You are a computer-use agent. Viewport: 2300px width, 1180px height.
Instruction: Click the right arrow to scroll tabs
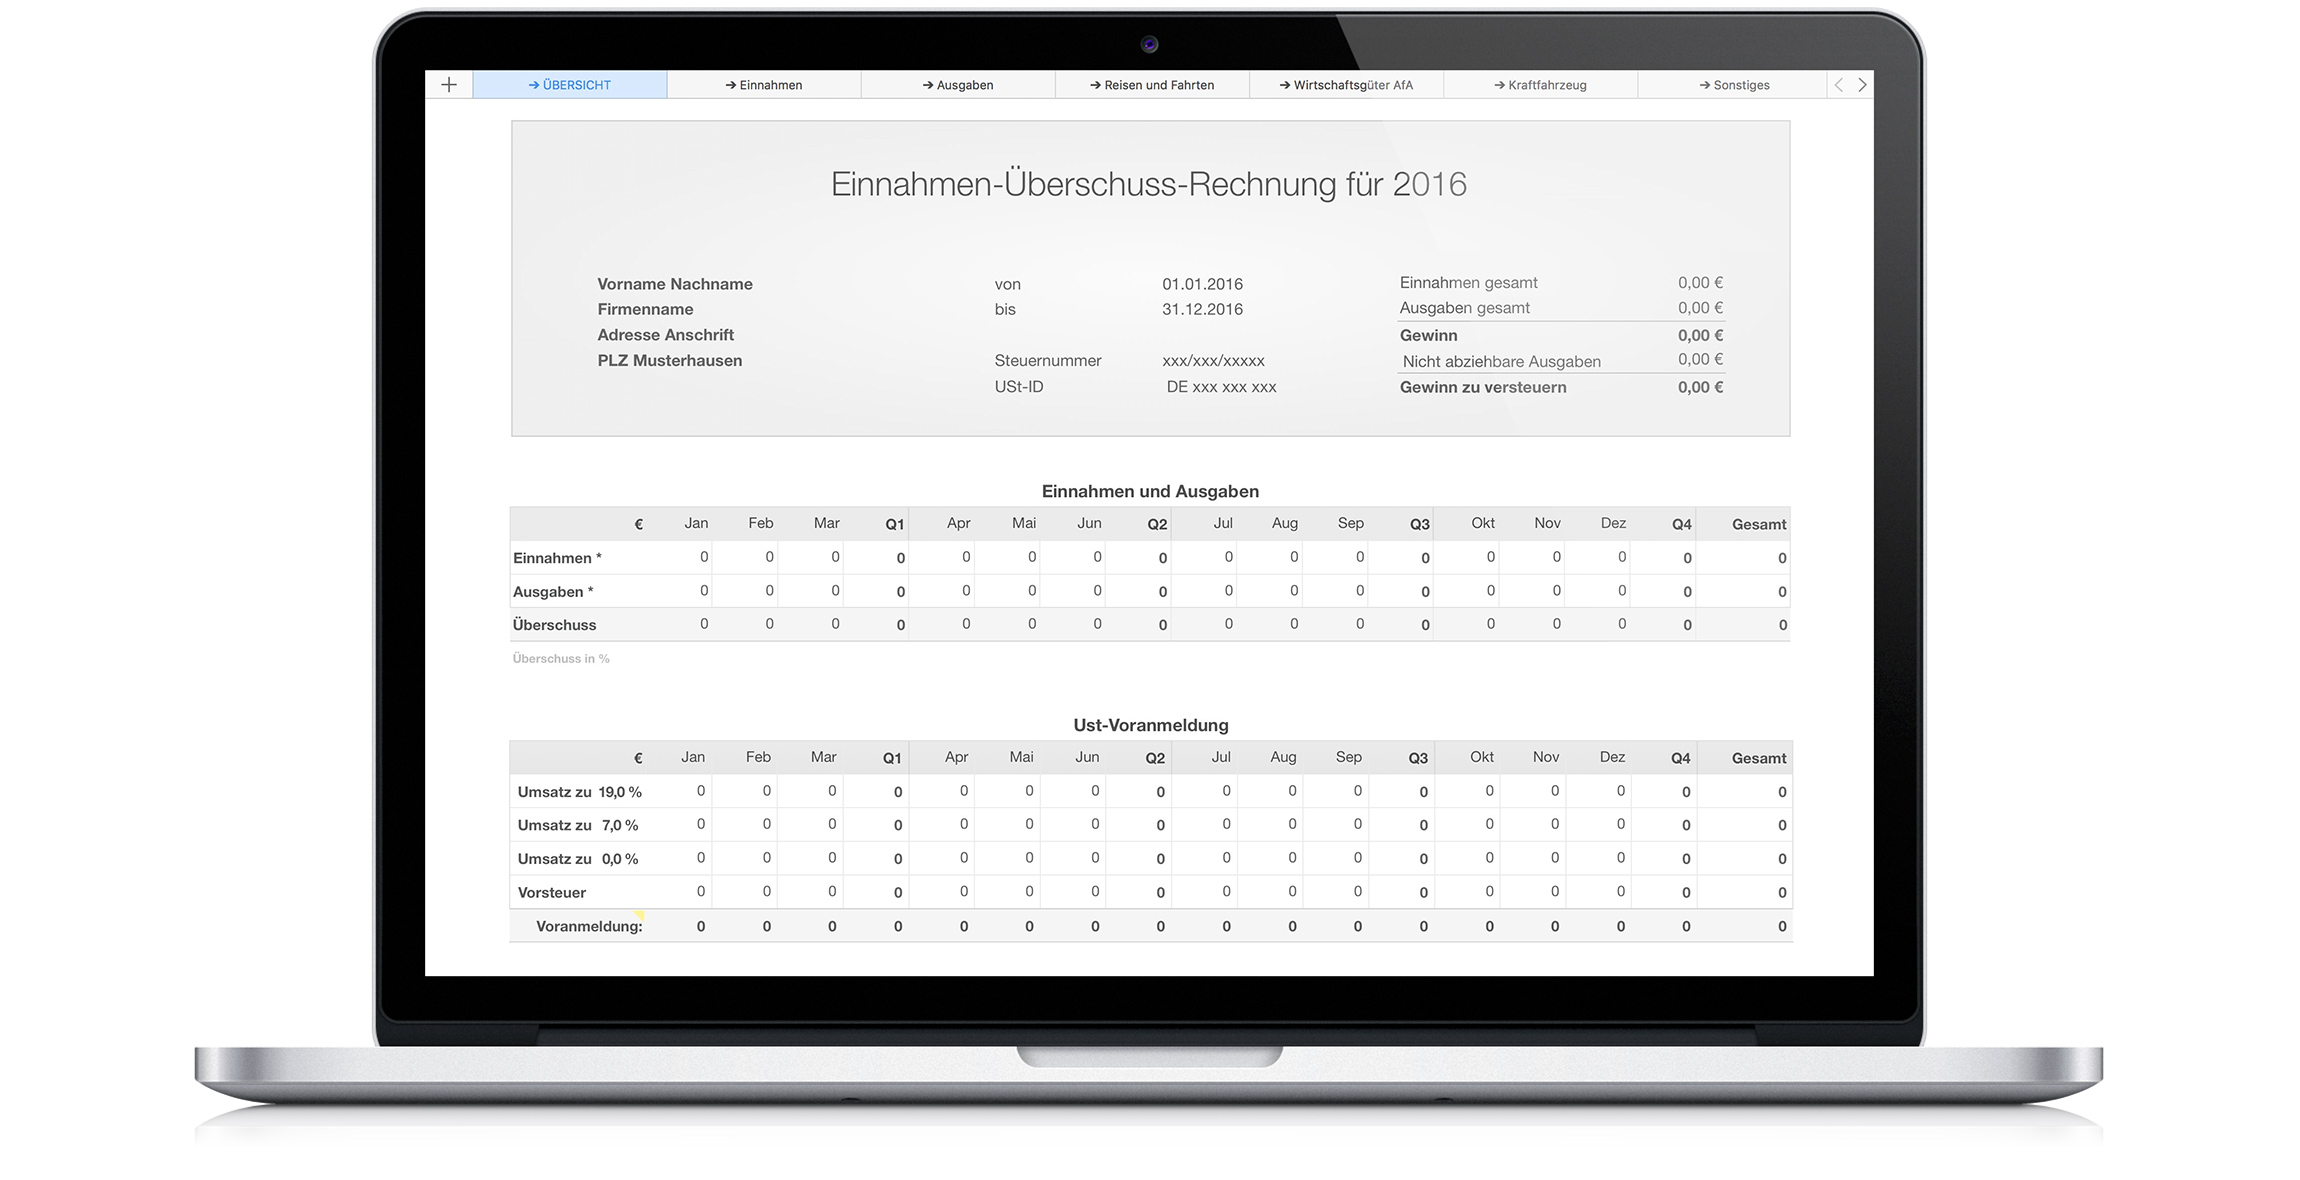[x=1862, y=85]
